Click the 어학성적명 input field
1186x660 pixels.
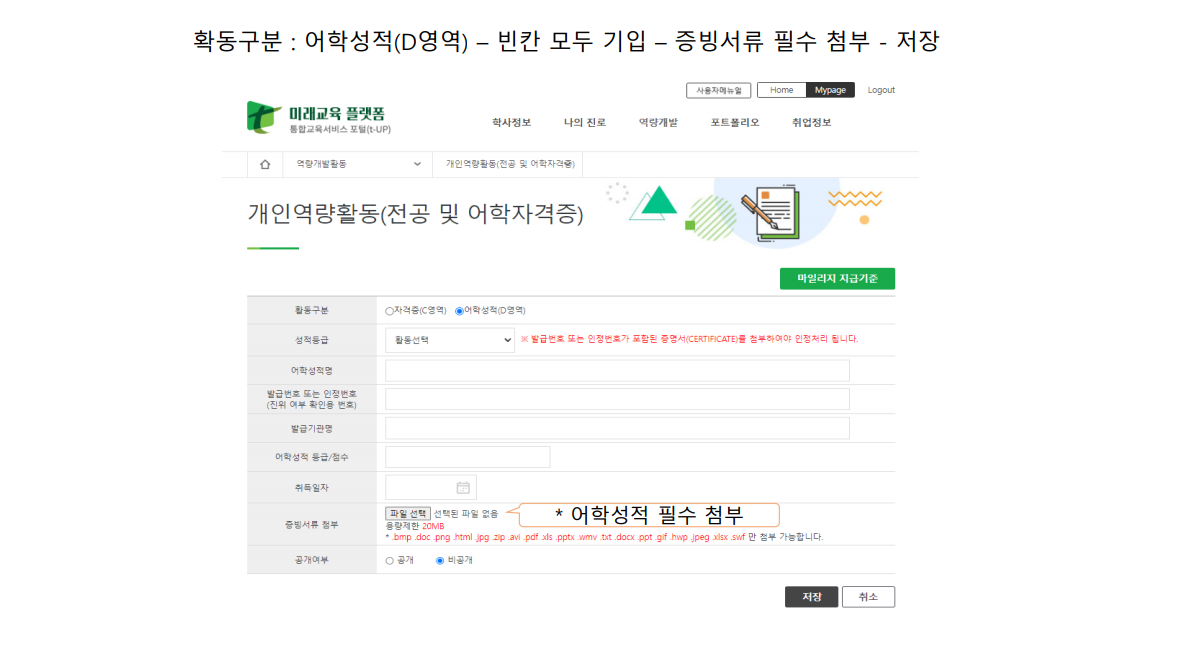617,371
